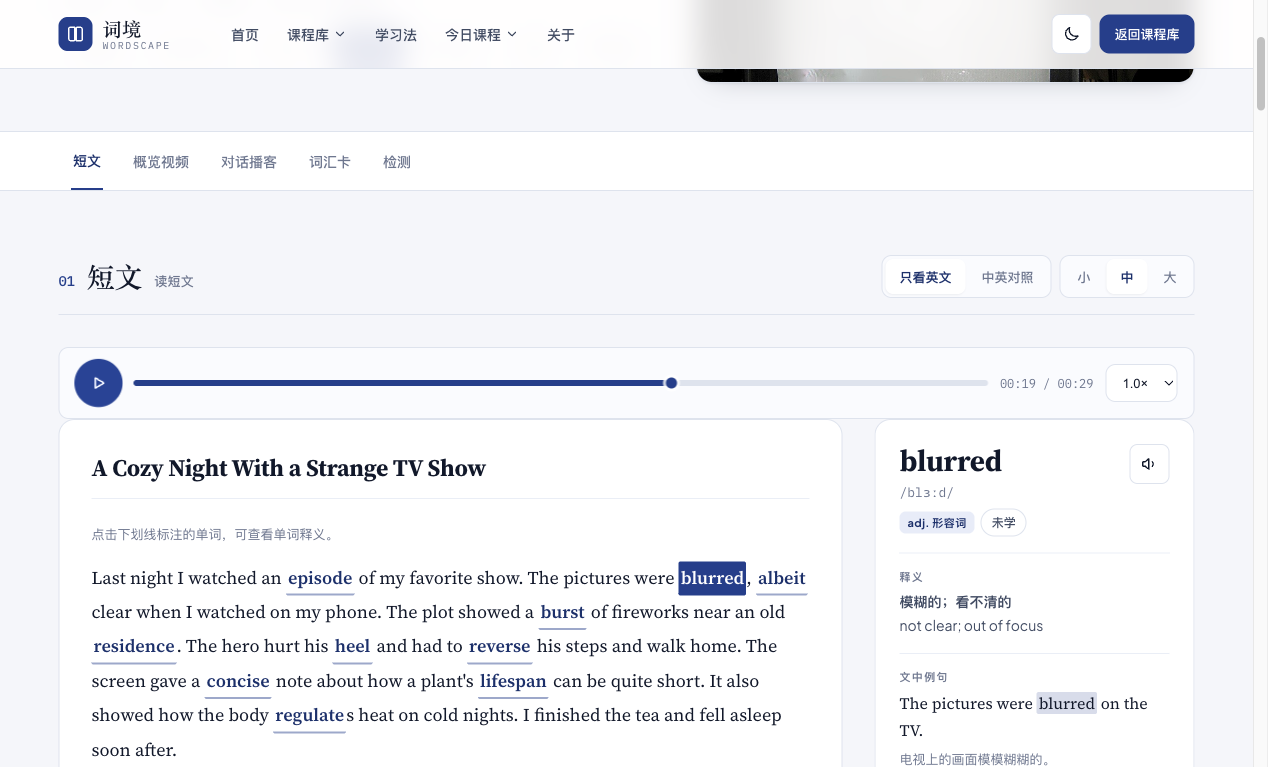Expand the 今日课程 dropdown menu

481,34
